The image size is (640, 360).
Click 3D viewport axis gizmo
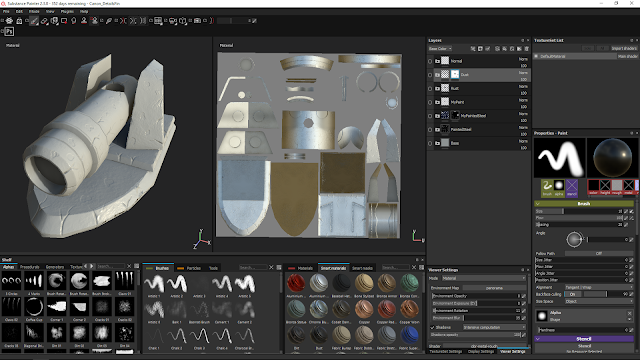[x=202, y=240]
